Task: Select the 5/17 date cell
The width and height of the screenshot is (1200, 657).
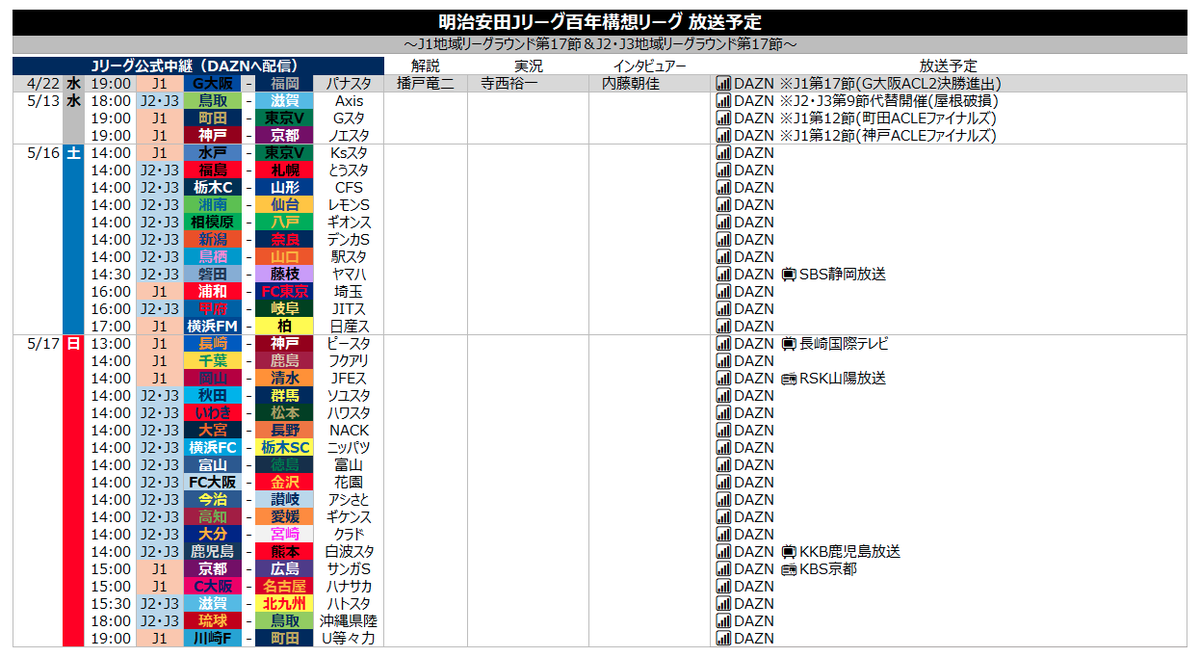Action: [x=39, y=344]
